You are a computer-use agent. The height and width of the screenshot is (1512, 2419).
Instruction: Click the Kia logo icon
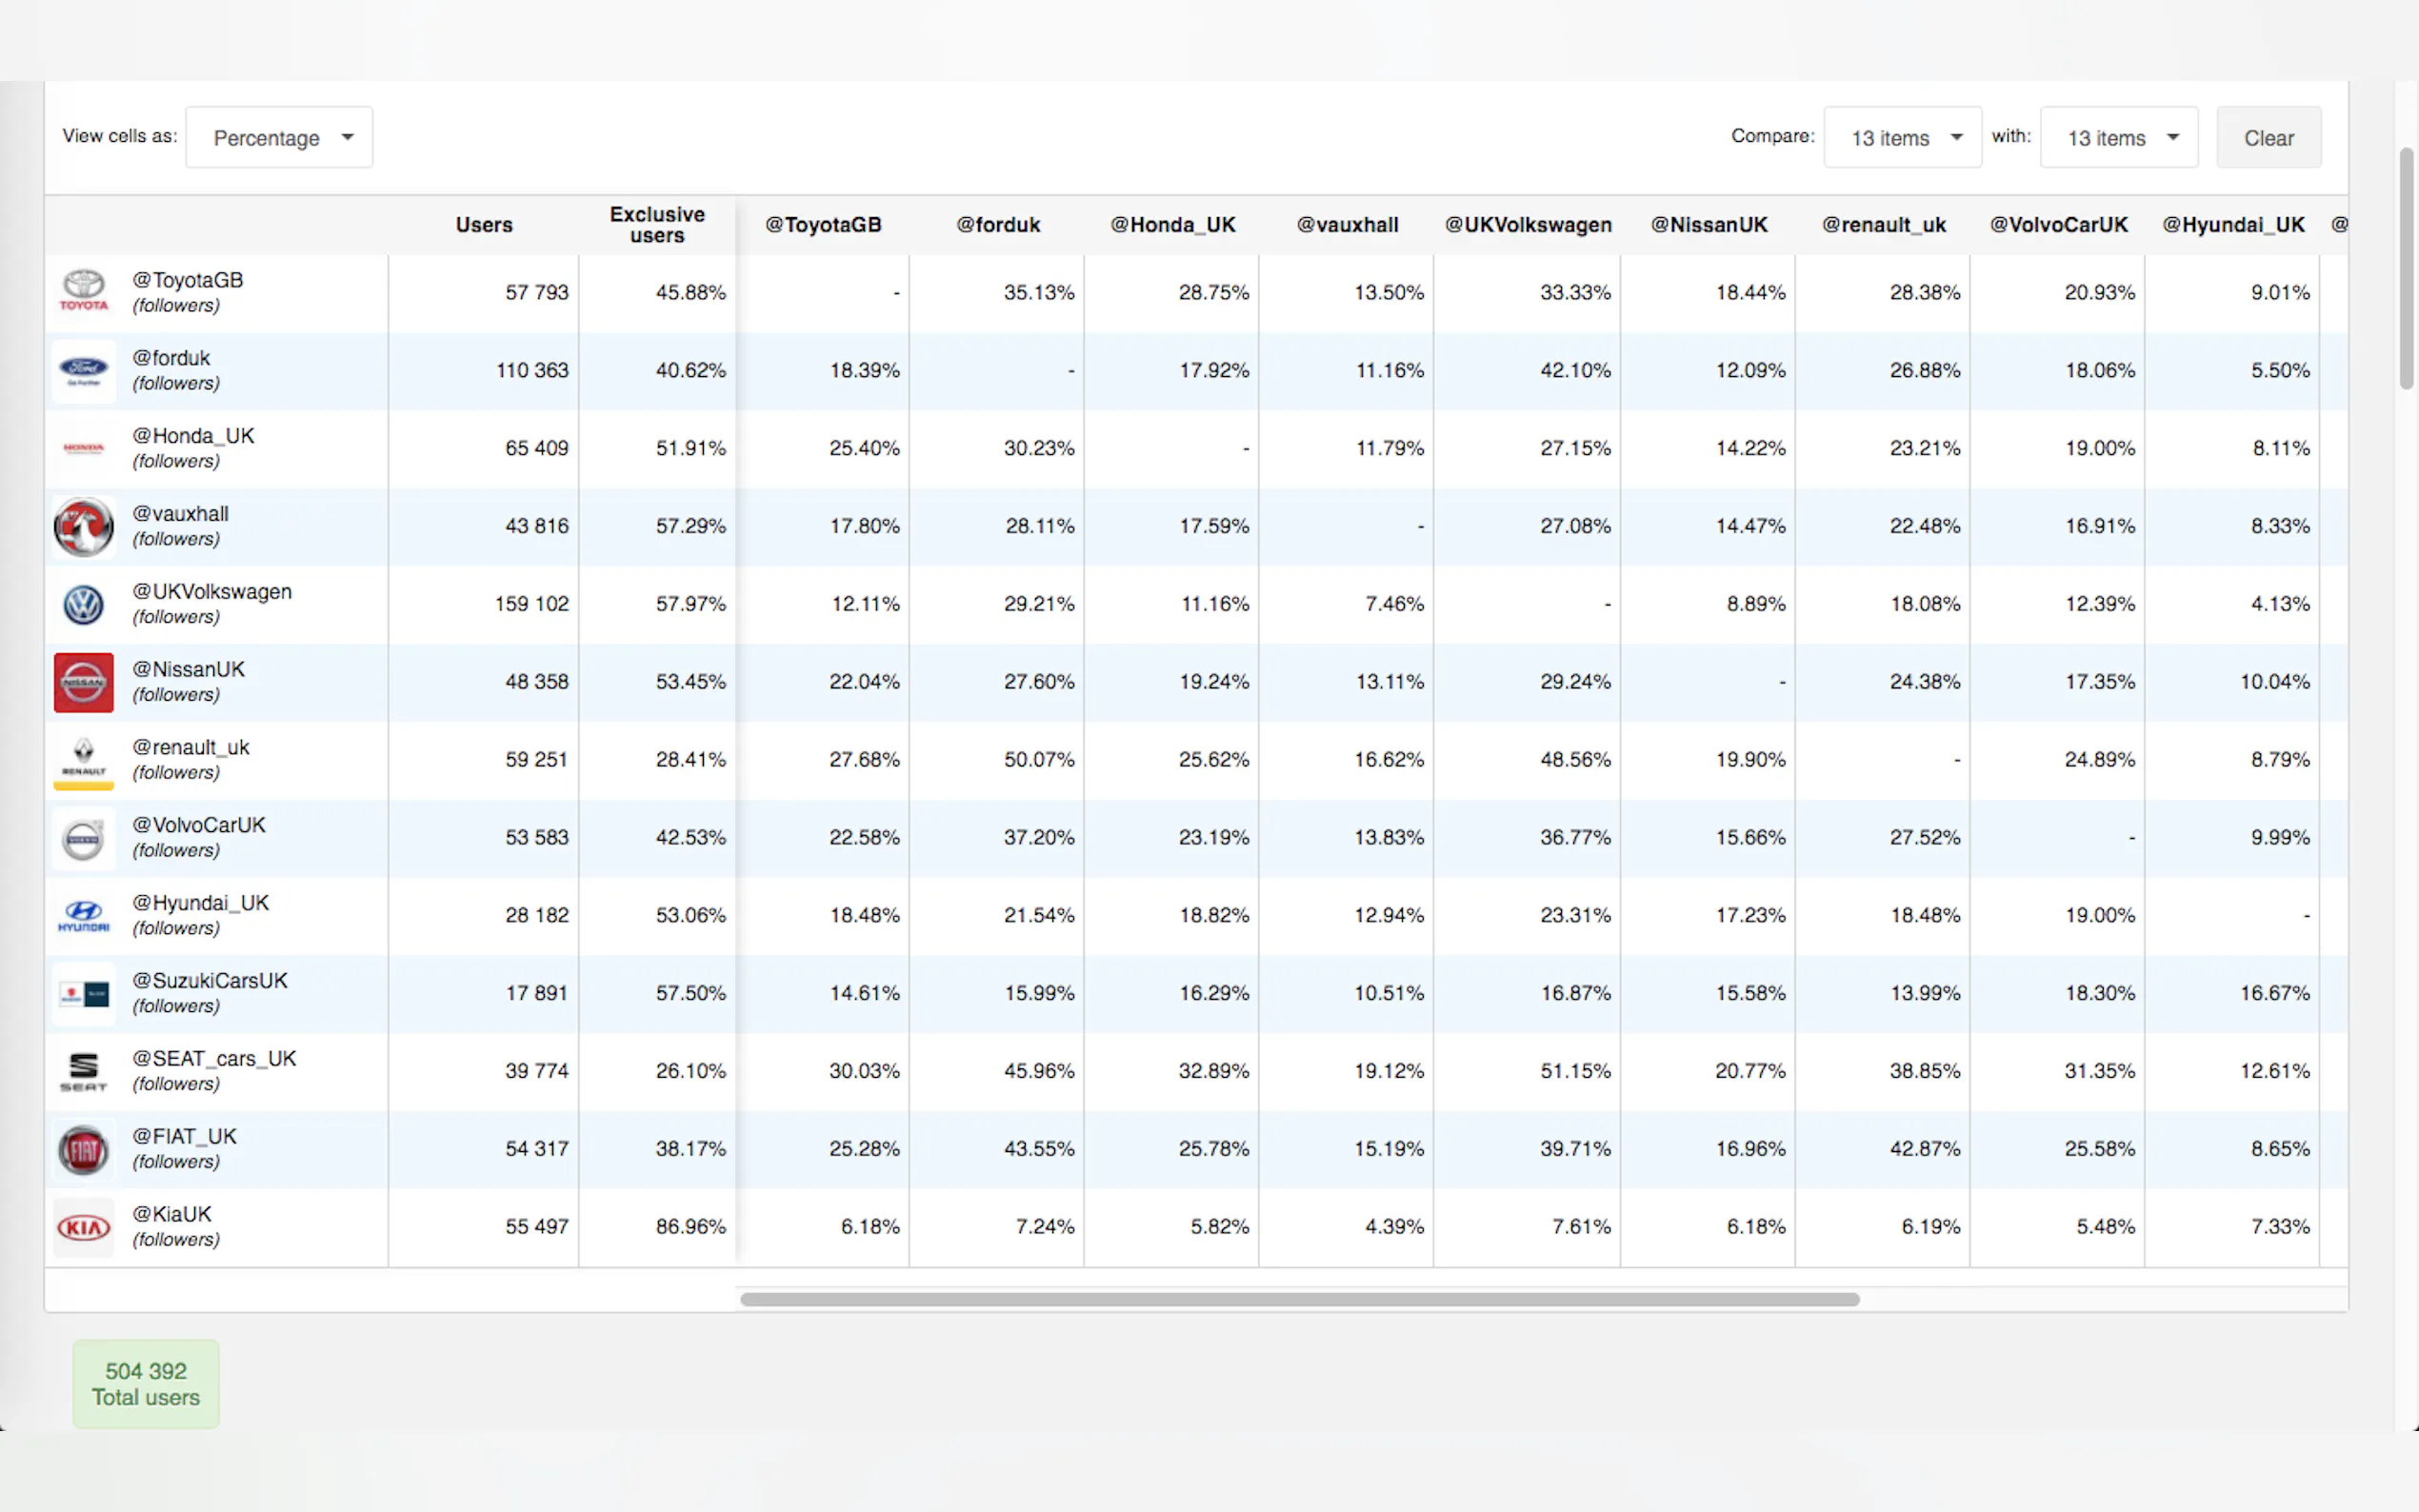[83, 1227]
